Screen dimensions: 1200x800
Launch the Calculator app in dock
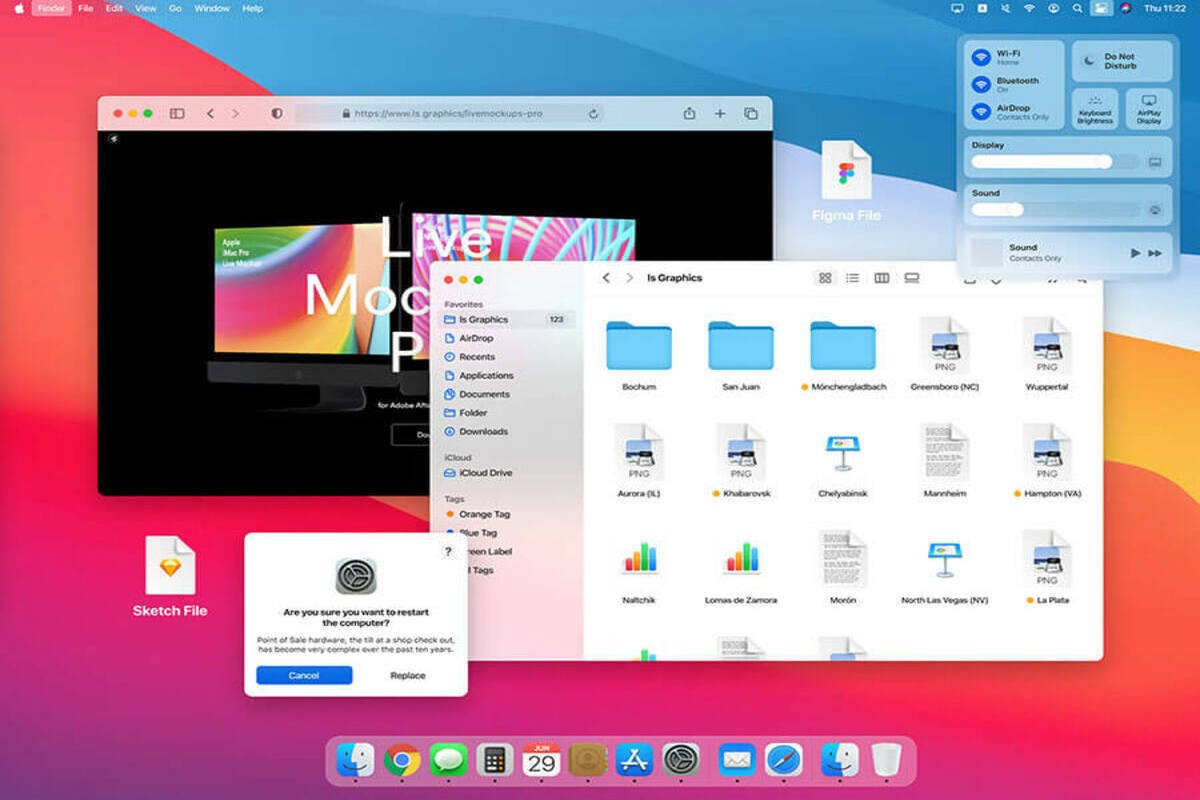click(494, 761)
